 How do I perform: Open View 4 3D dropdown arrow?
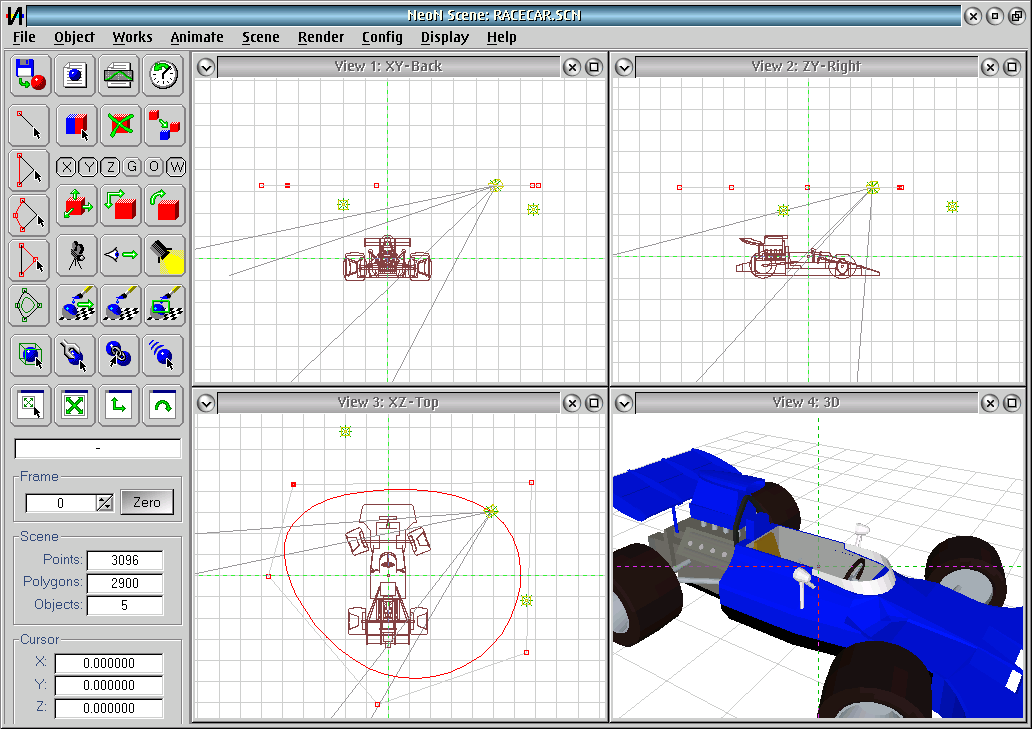click(624, 403)
